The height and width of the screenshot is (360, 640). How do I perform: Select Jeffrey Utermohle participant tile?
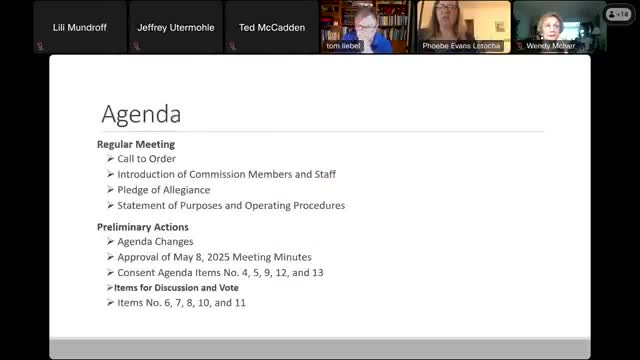[x=176, y=27]
